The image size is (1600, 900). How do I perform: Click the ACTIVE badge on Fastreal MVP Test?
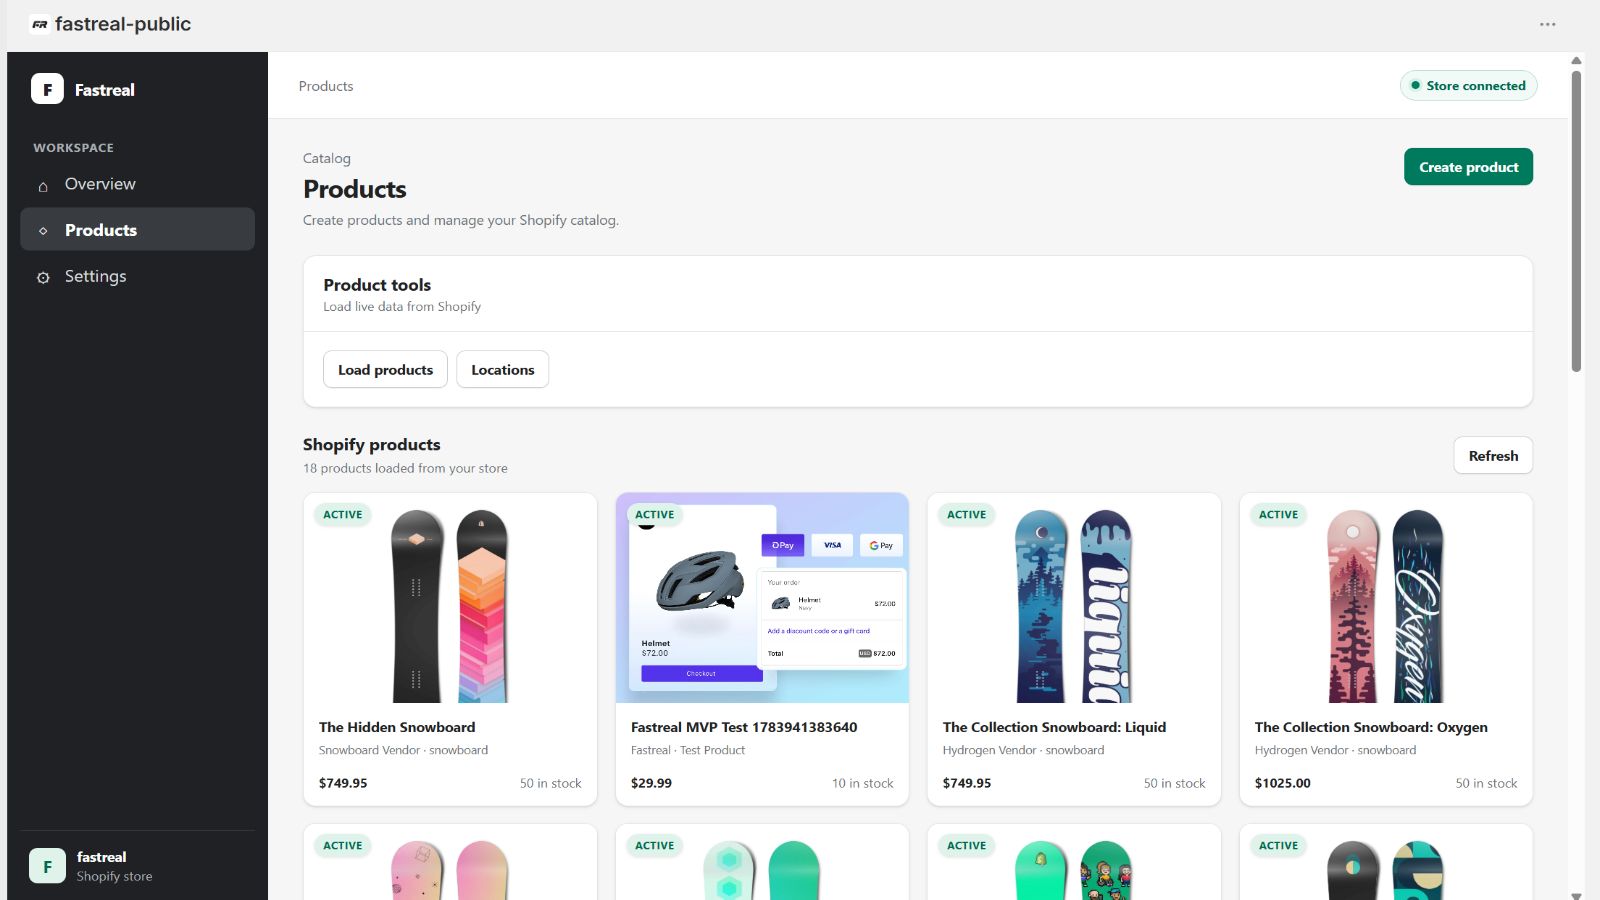655,515
